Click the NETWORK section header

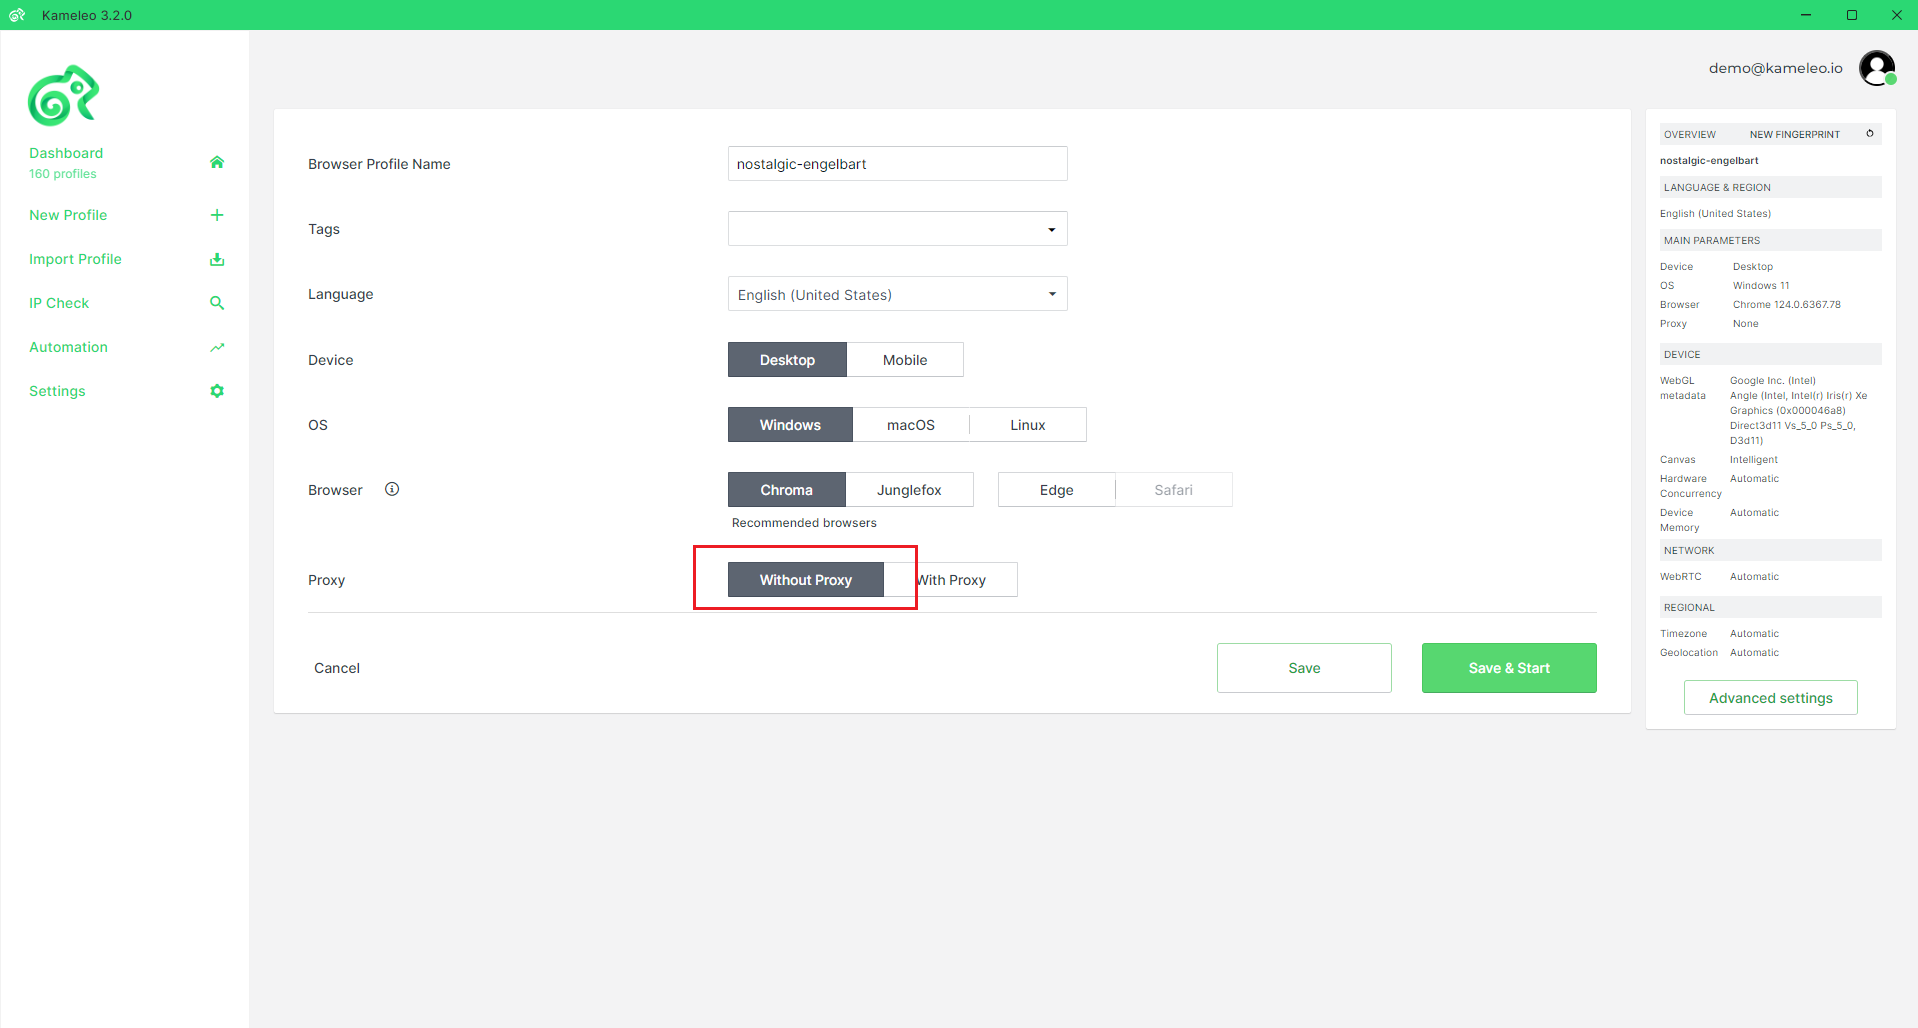(1770, 550)
